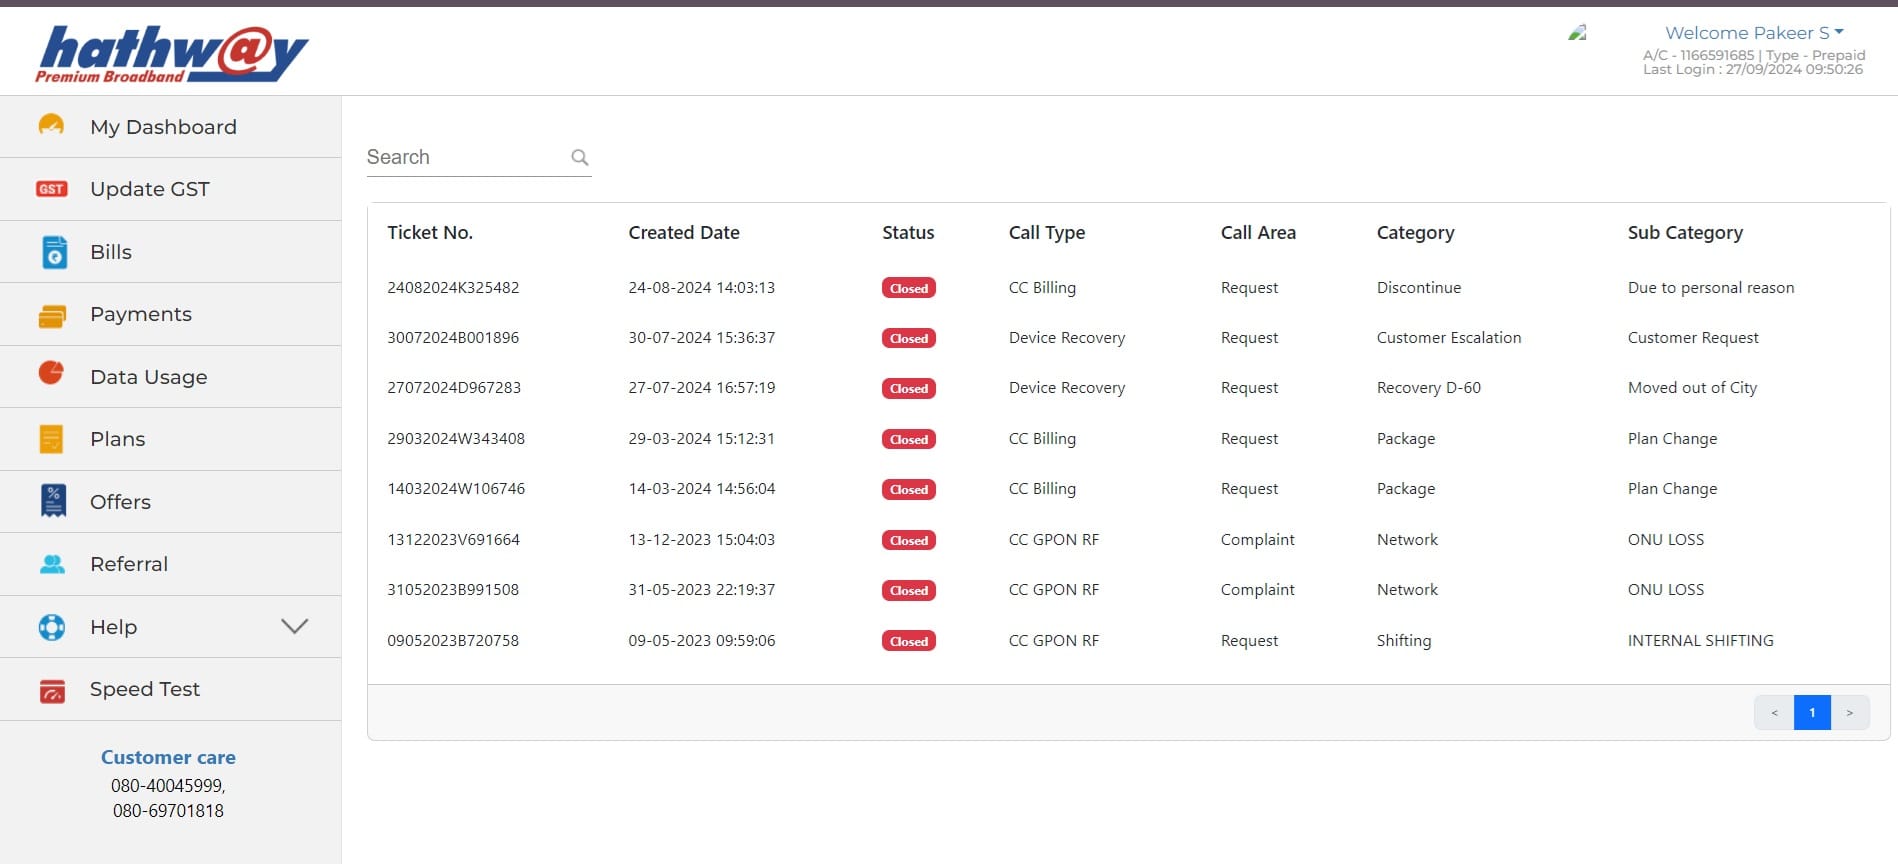Click the Referral people icon

(x=52, y=564)
